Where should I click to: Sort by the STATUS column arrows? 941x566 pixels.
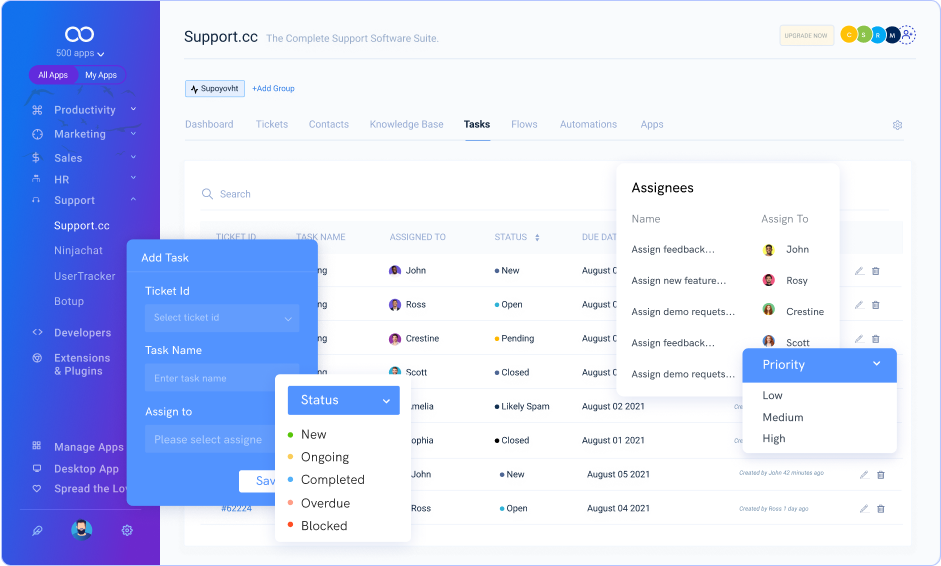tap(537, 238)
